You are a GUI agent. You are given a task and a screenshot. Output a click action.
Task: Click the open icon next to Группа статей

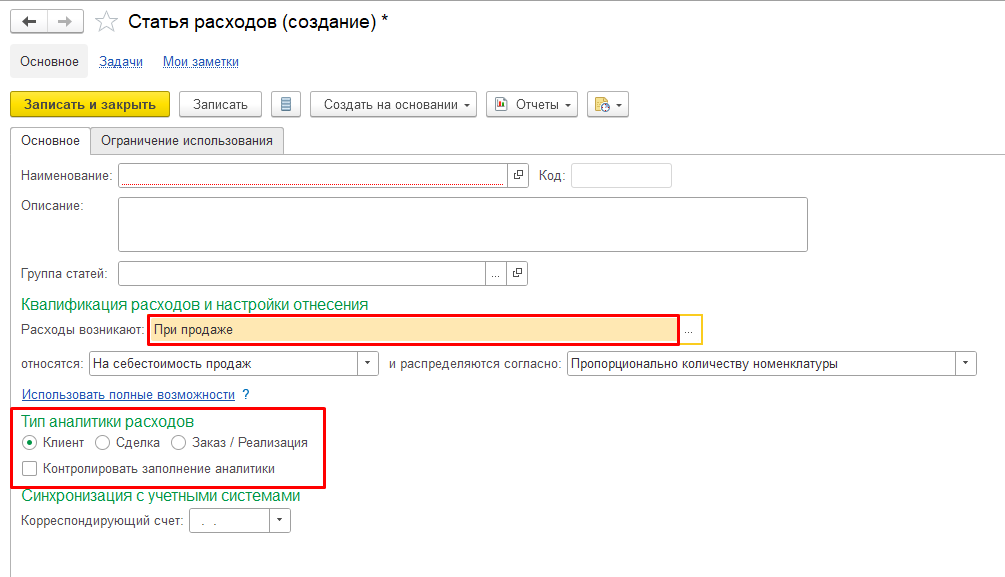tap(518, 273)
